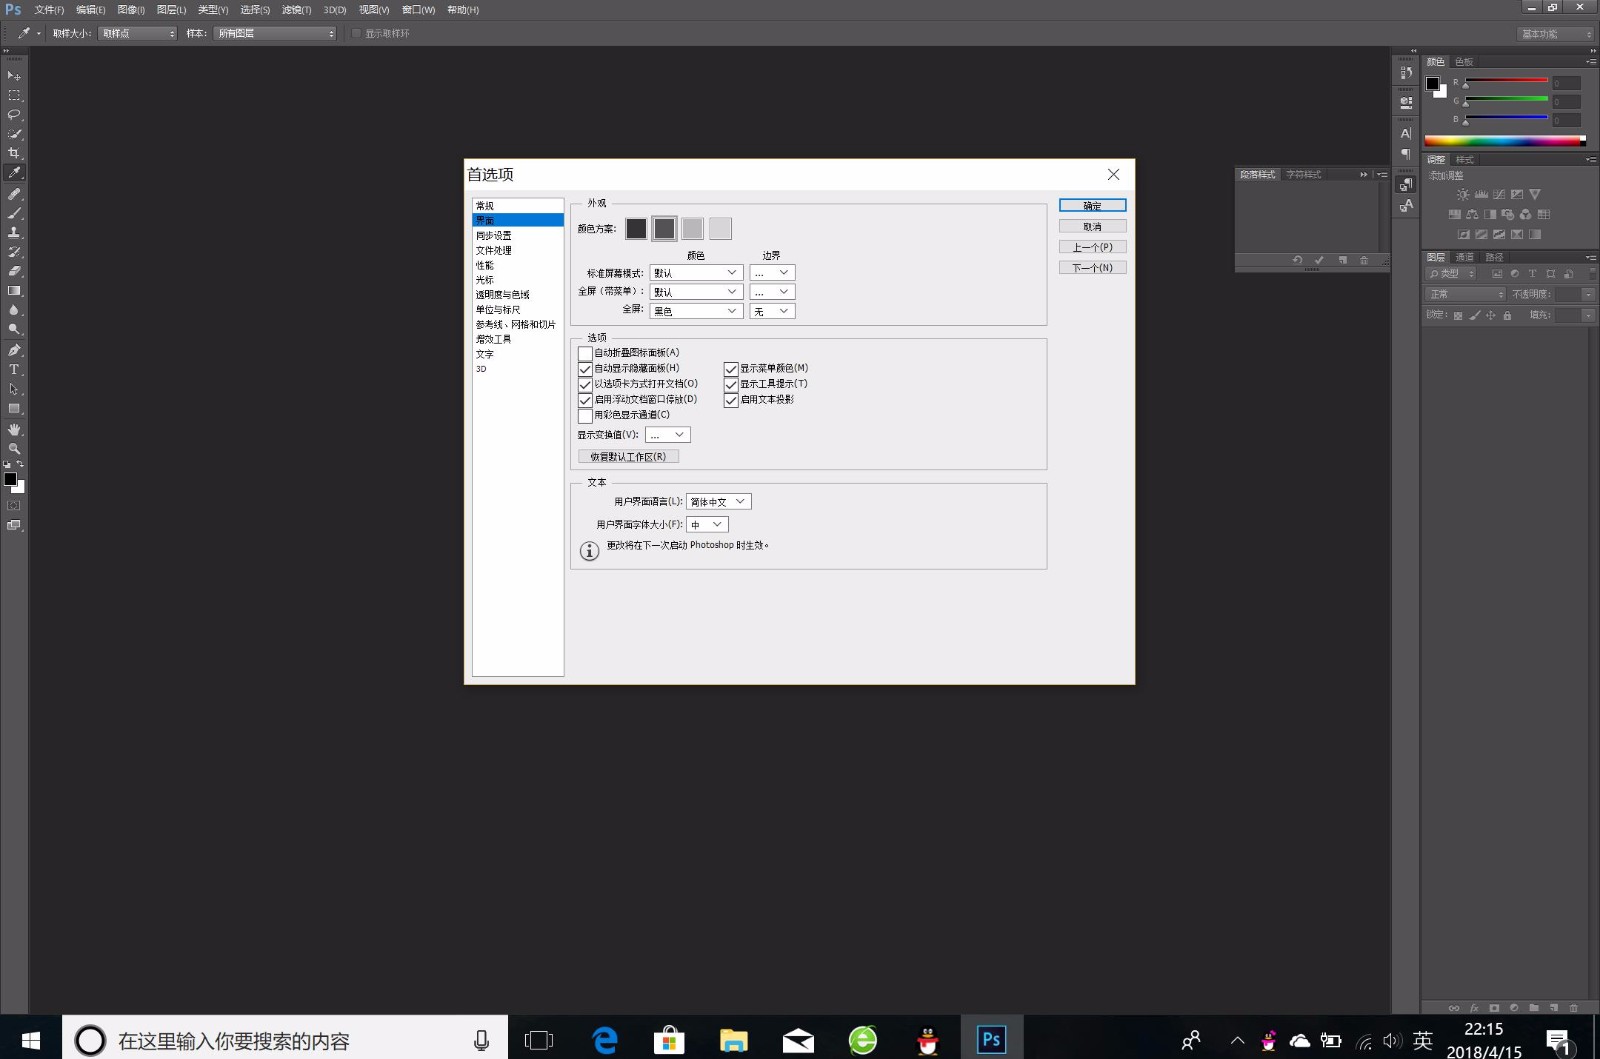Select the Crop tool
This screenshot has width=1600, height=1059.
14,153
